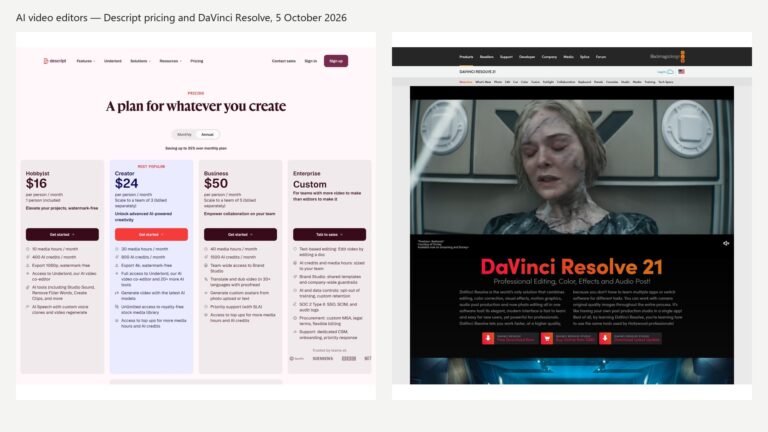This screenshot has height=432, width=768.
Task: Switch Descript billing to Annual
Action: click(207, 134)
